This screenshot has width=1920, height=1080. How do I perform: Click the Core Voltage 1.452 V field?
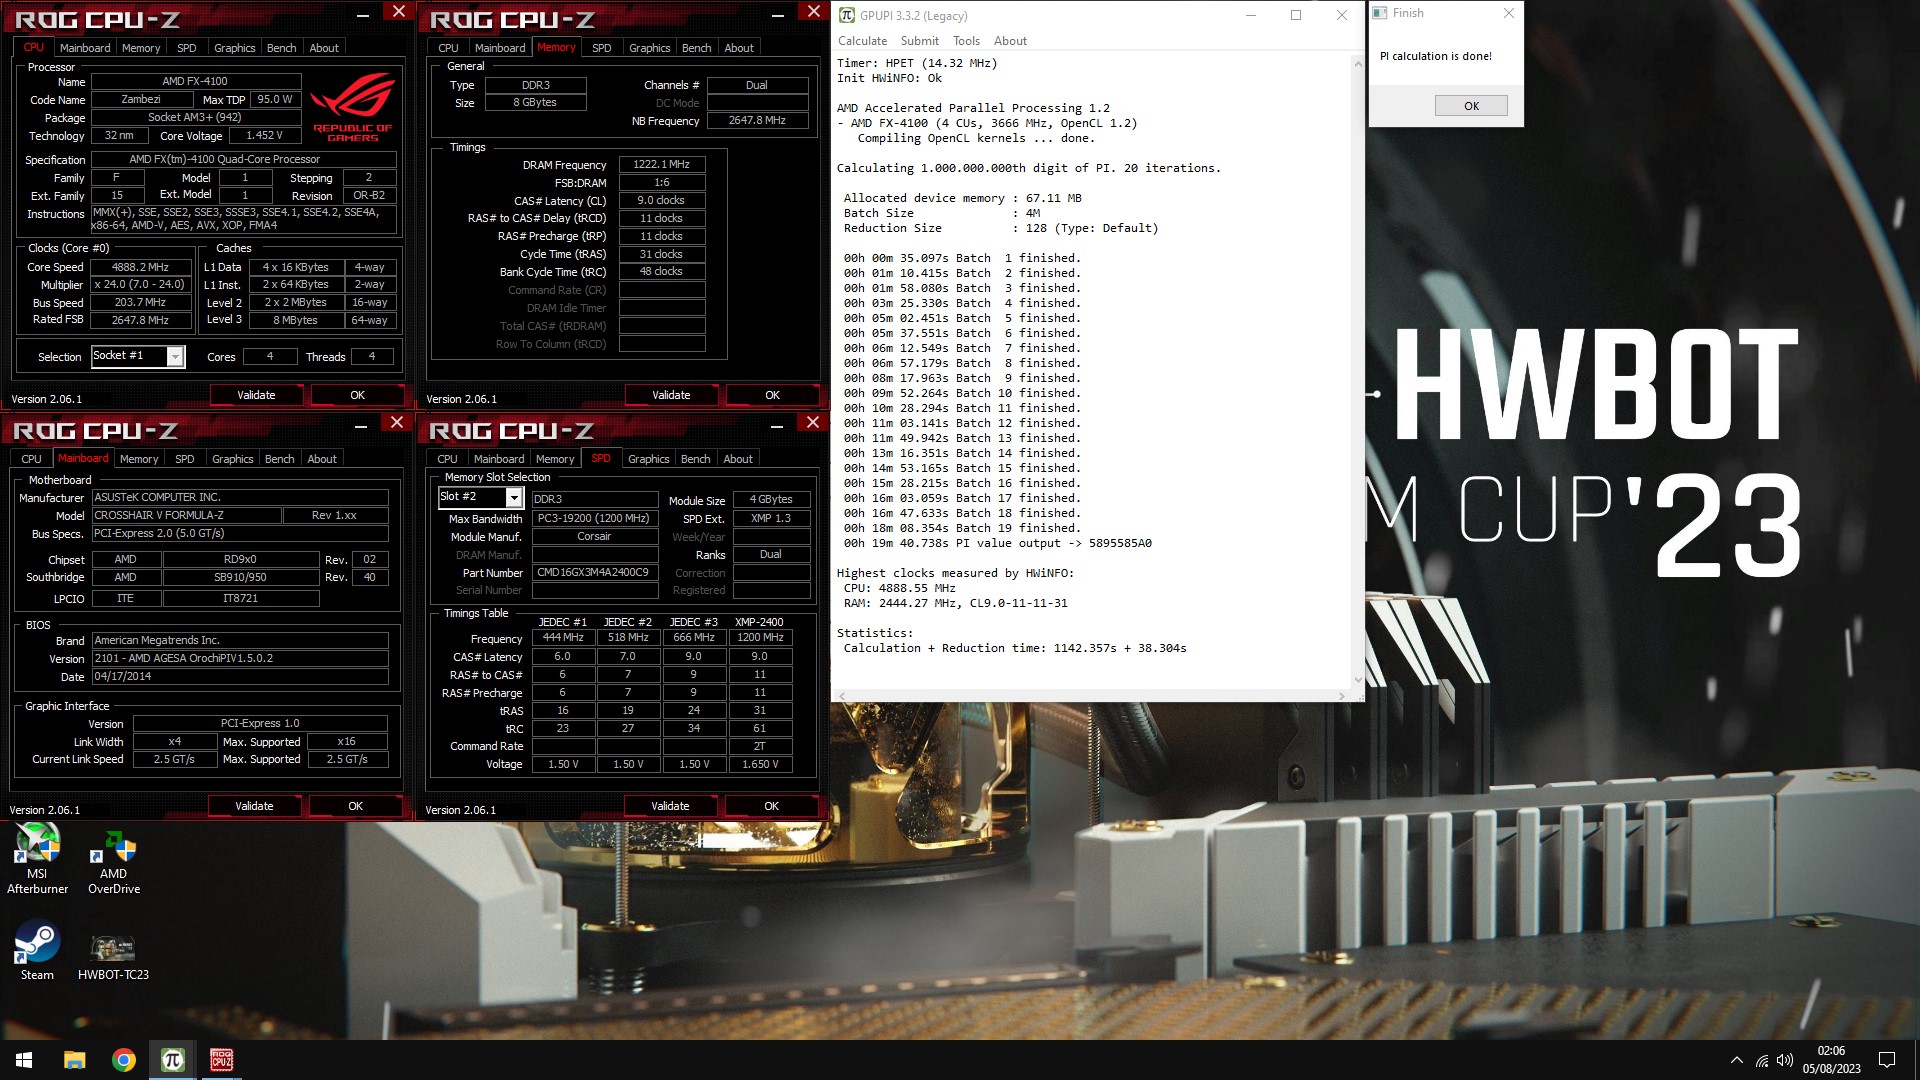tap(264, 135)
